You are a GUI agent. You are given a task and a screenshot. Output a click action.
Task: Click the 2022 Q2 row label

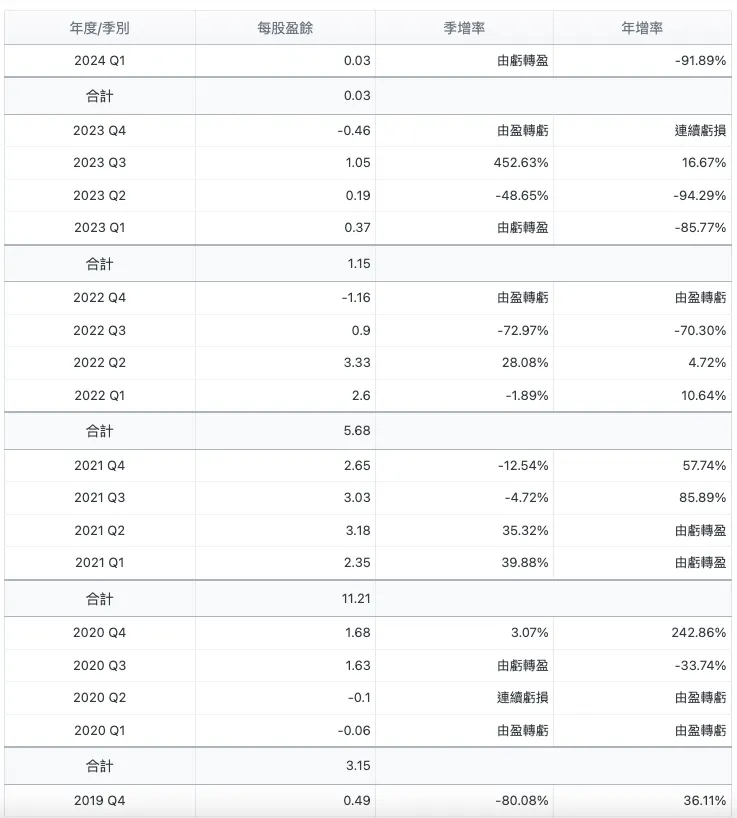pyautogui.click(x=99, y=363)
